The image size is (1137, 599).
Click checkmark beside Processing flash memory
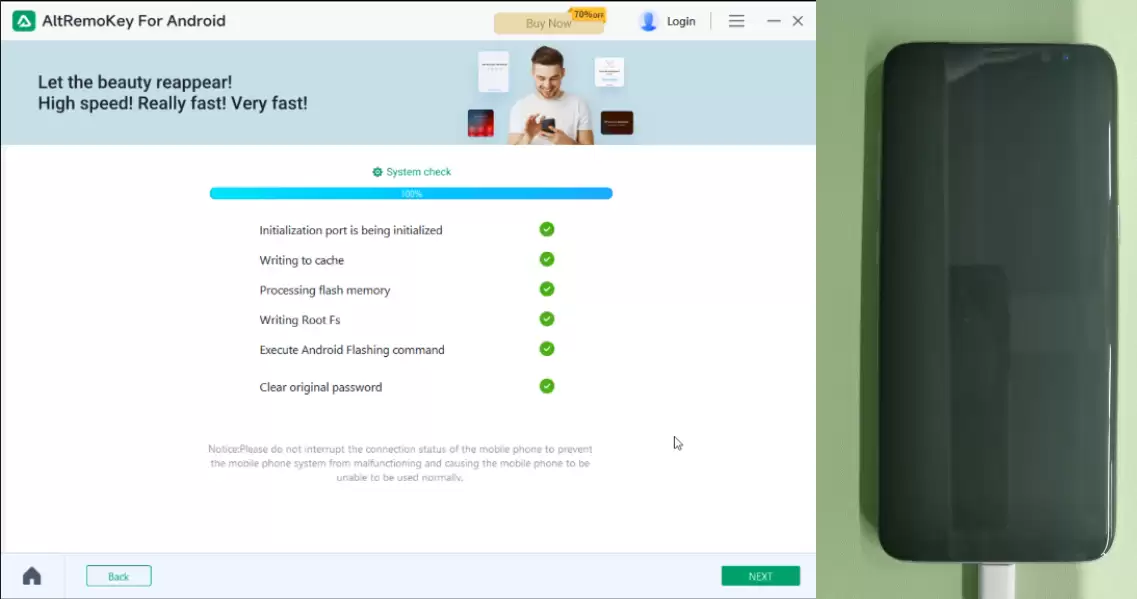coord(547,289)
